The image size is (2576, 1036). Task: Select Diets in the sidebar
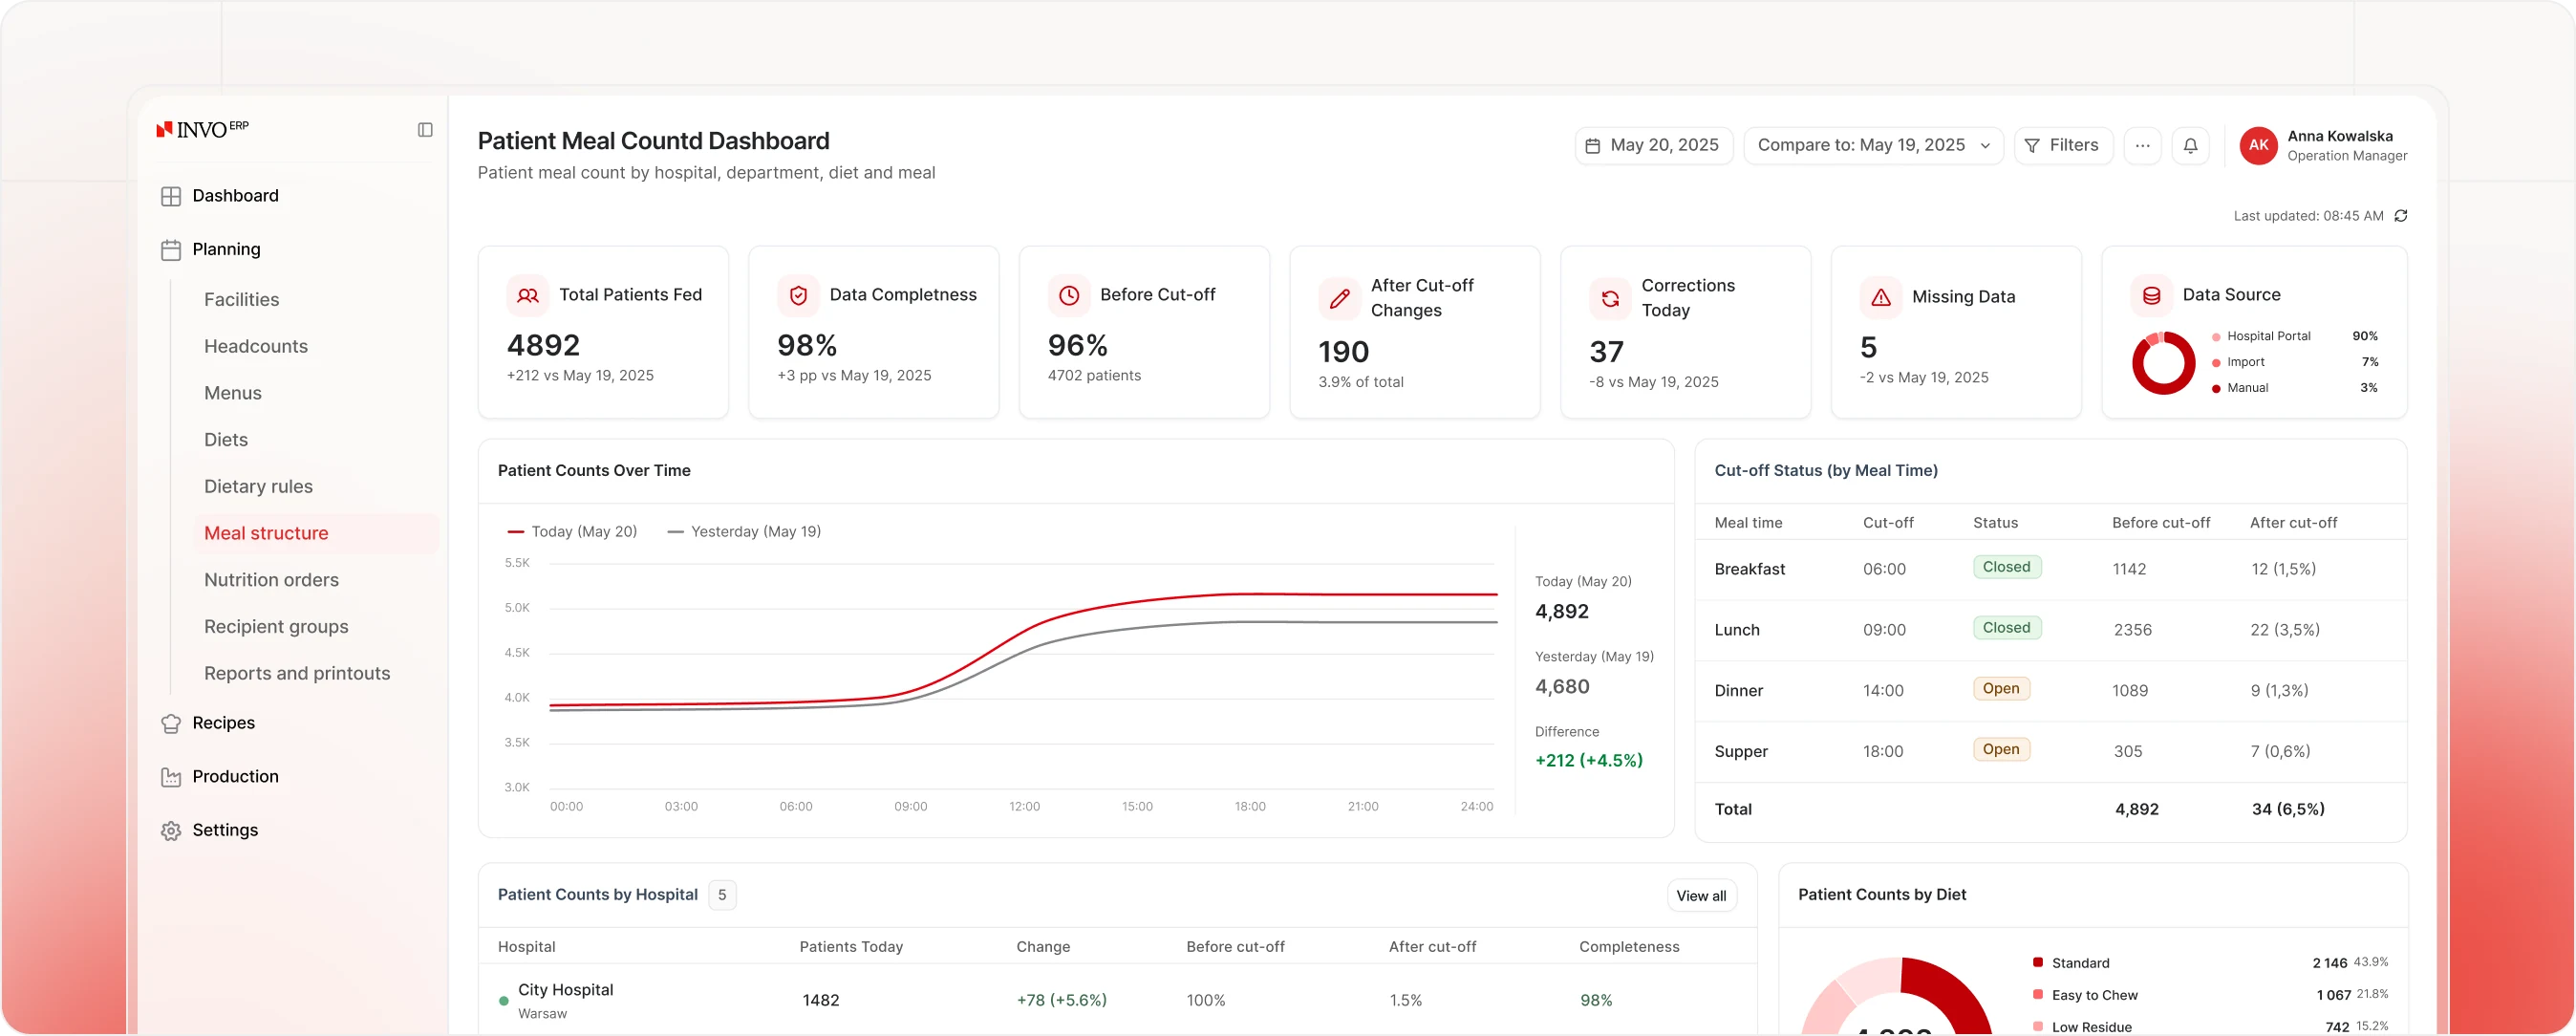(226, 440)
